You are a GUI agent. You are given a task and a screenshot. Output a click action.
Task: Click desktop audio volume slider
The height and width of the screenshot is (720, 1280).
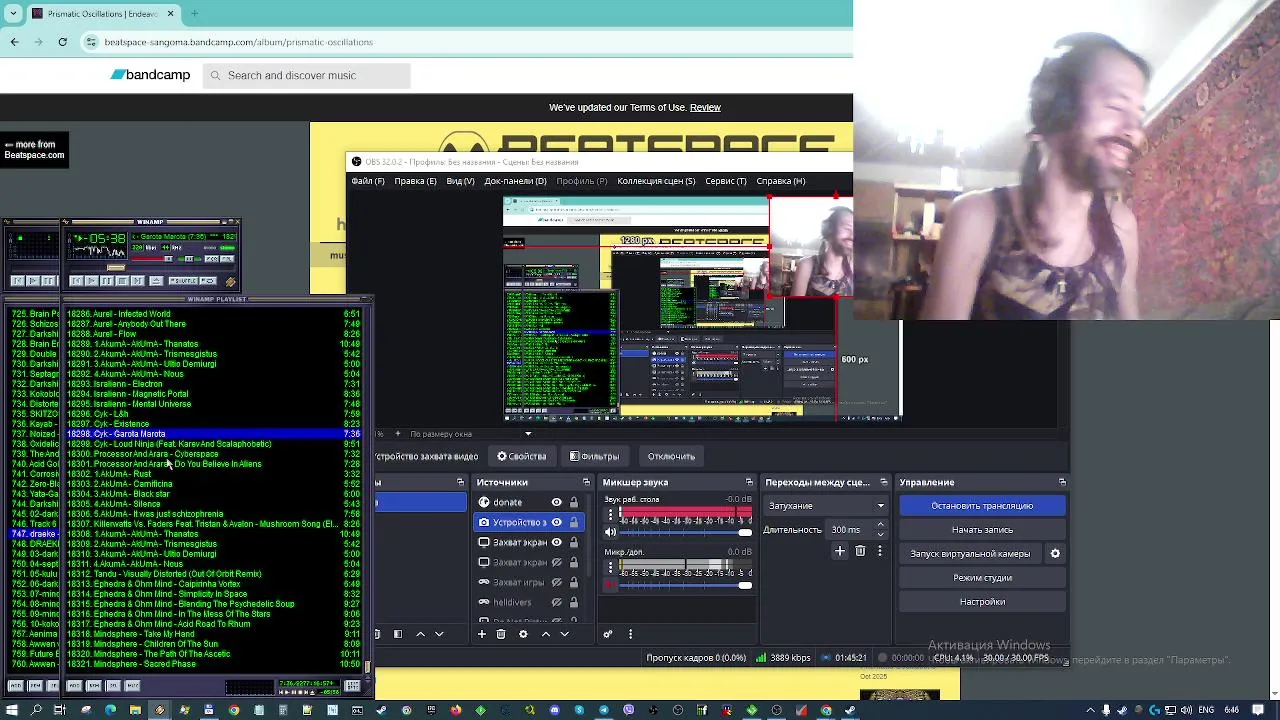tap(686, 532)
